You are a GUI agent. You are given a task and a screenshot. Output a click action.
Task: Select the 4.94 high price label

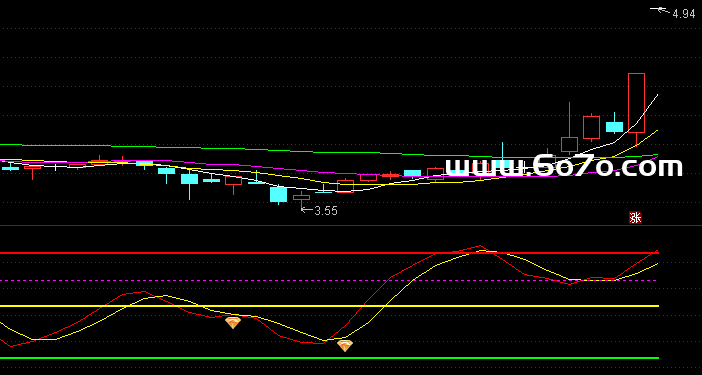684,14
